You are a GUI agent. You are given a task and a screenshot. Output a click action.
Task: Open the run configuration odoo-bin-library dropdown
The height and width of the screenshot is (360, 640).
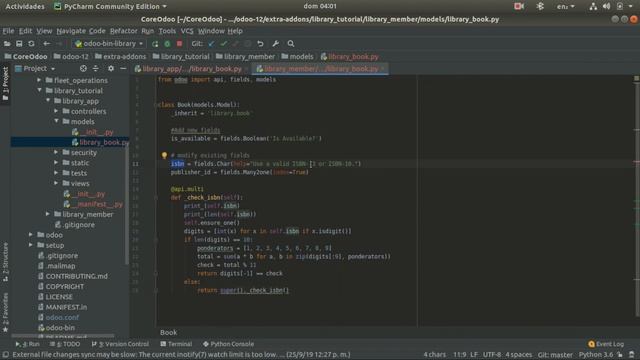(x=109, y=44)
